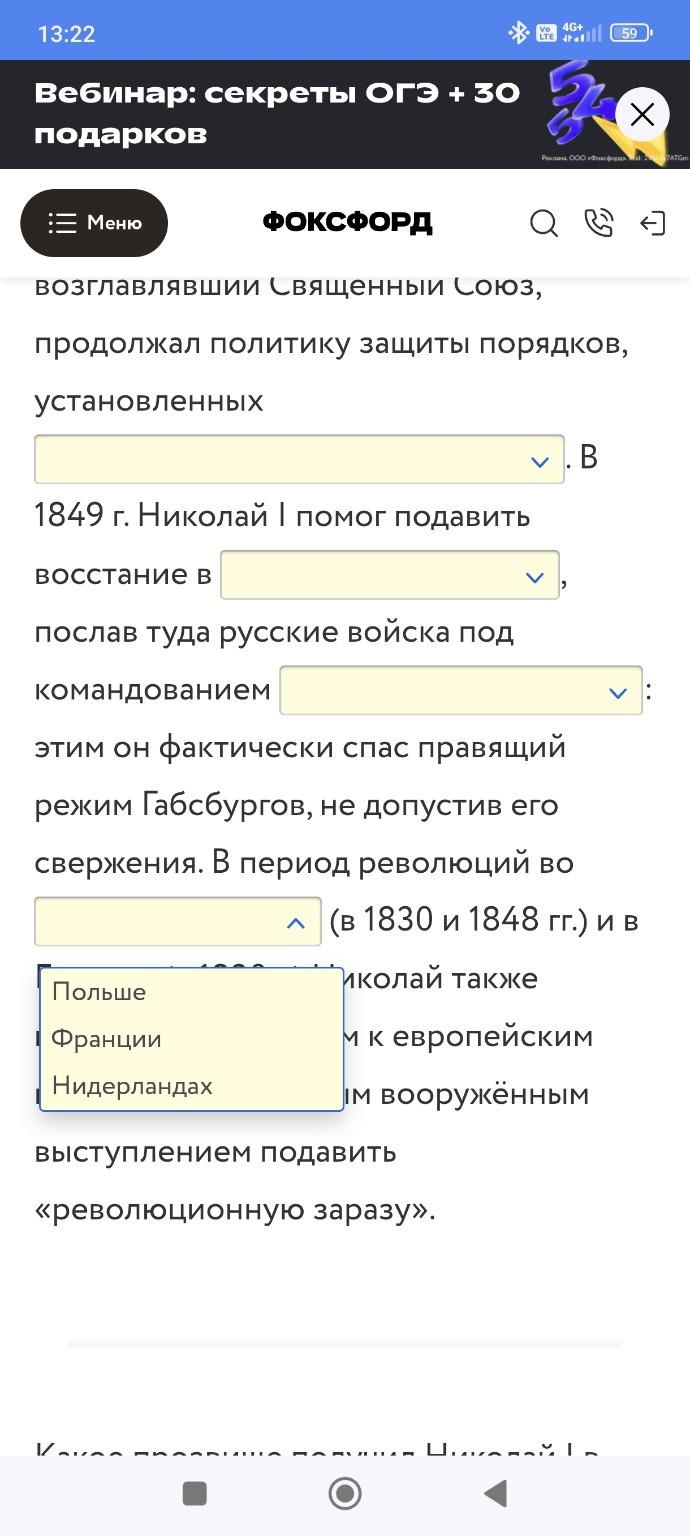Open the site search icon

coord(544,225)
